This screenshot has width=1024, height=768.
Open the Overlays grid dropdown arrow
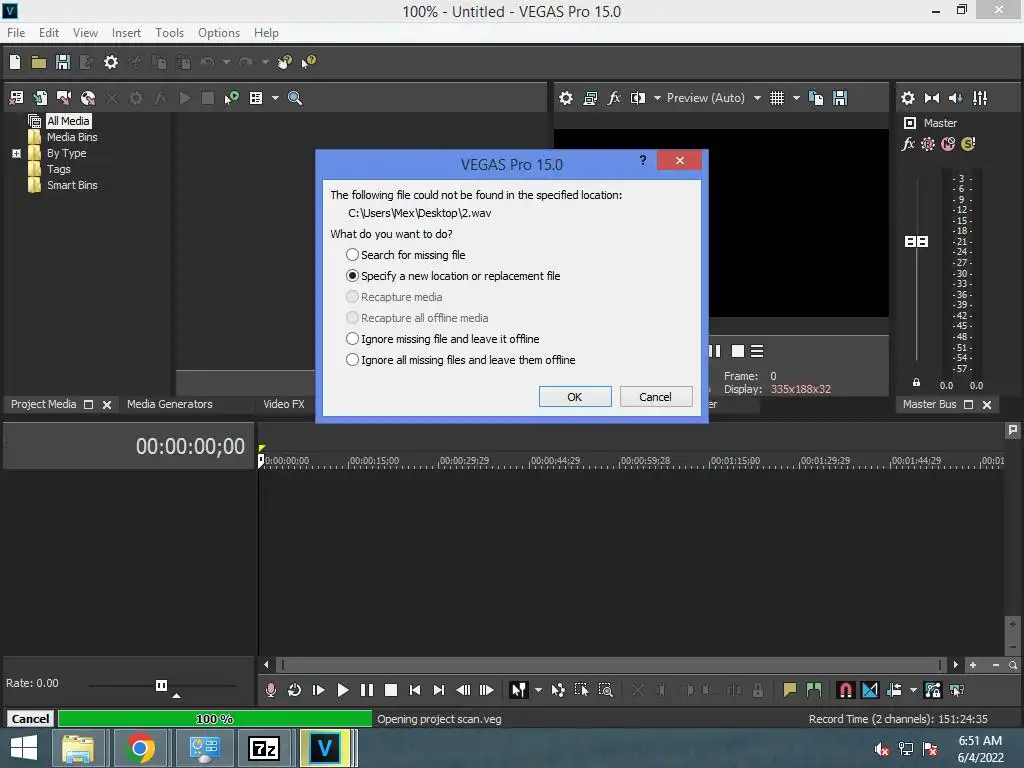[x=796, y=98]
